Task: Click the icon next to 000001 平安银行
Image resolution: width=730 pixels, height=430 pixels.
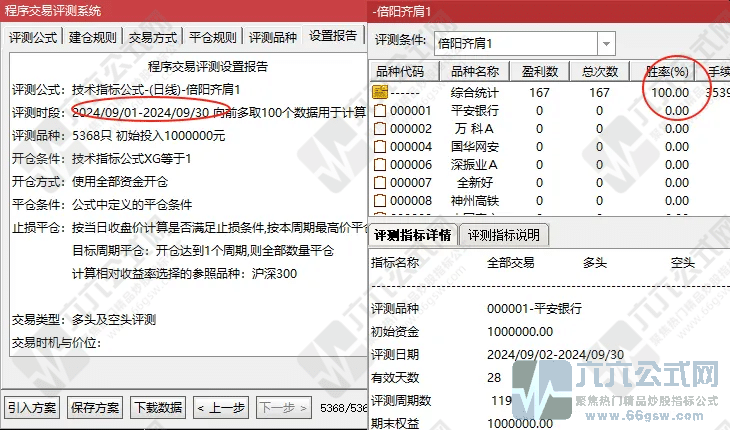Action: pos(380,111)
